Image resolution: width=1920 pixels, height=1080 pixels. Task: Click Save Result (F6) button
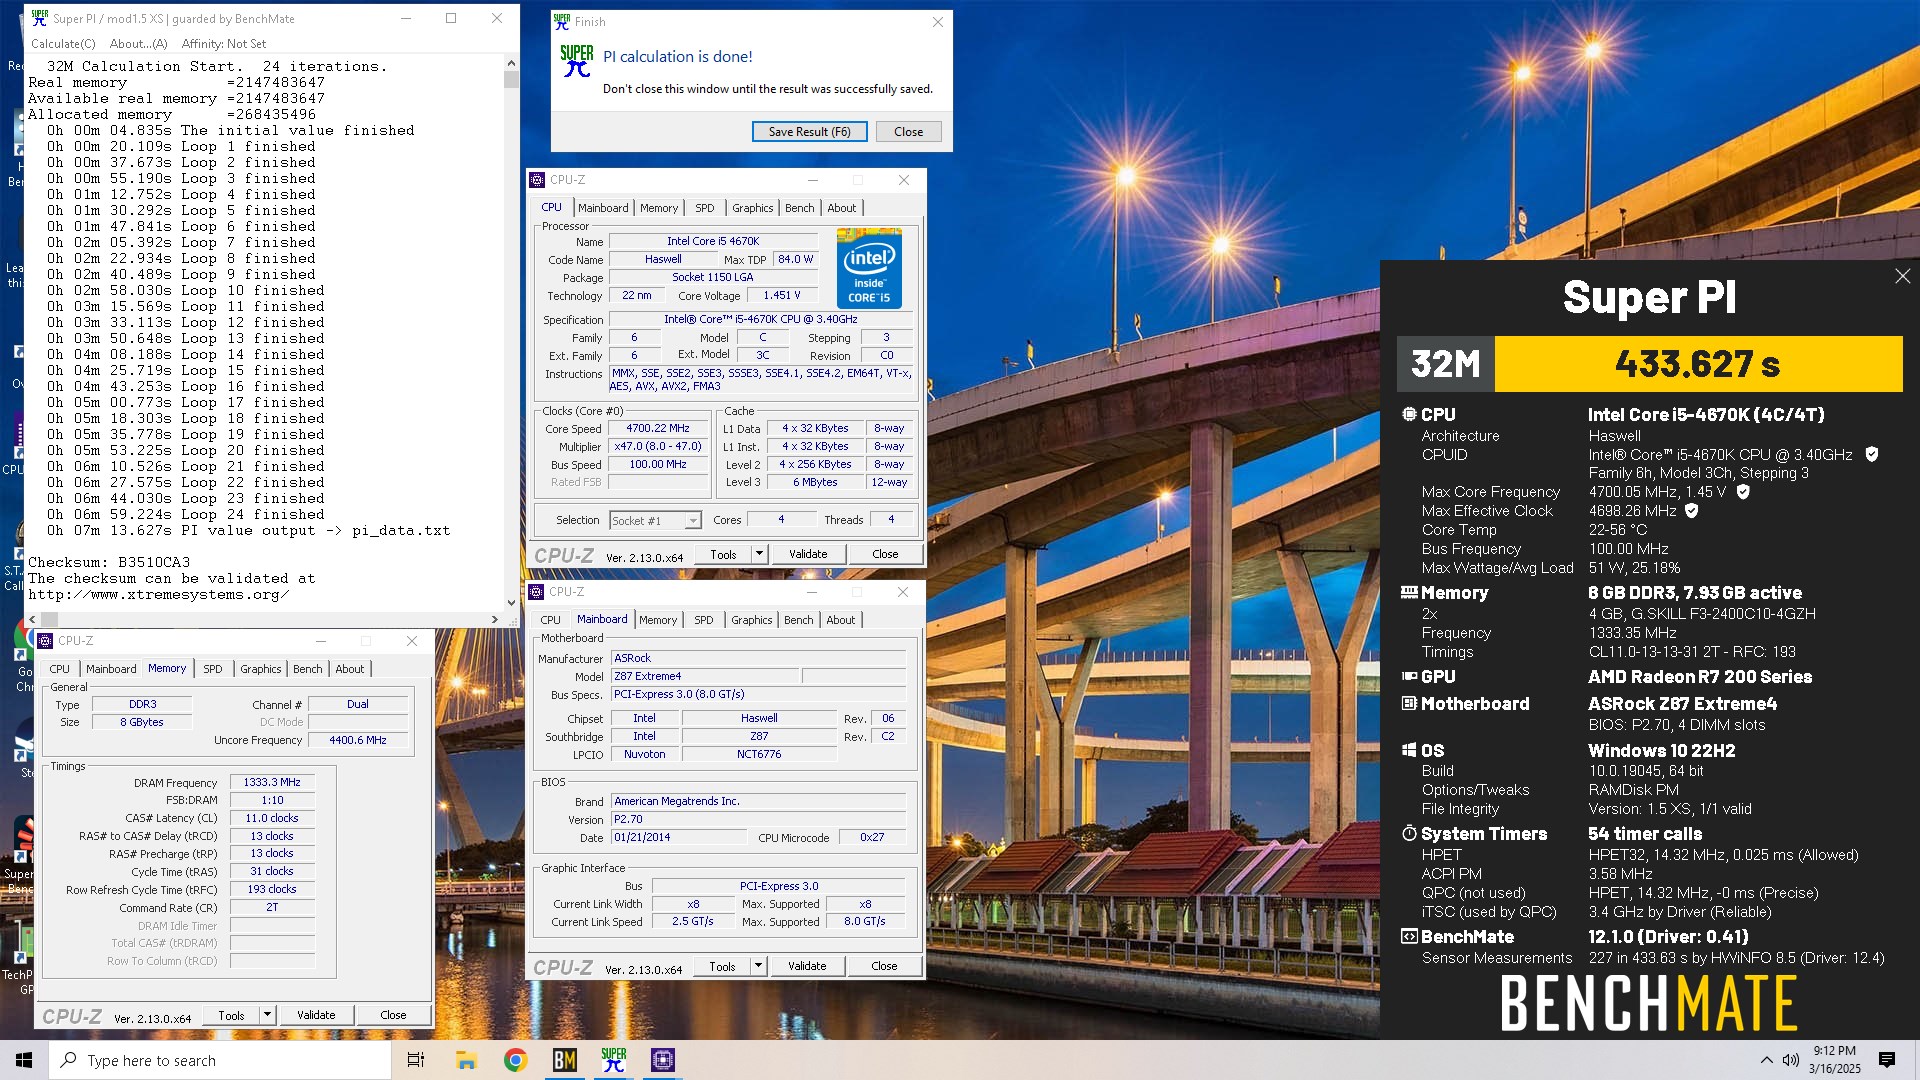809,132
